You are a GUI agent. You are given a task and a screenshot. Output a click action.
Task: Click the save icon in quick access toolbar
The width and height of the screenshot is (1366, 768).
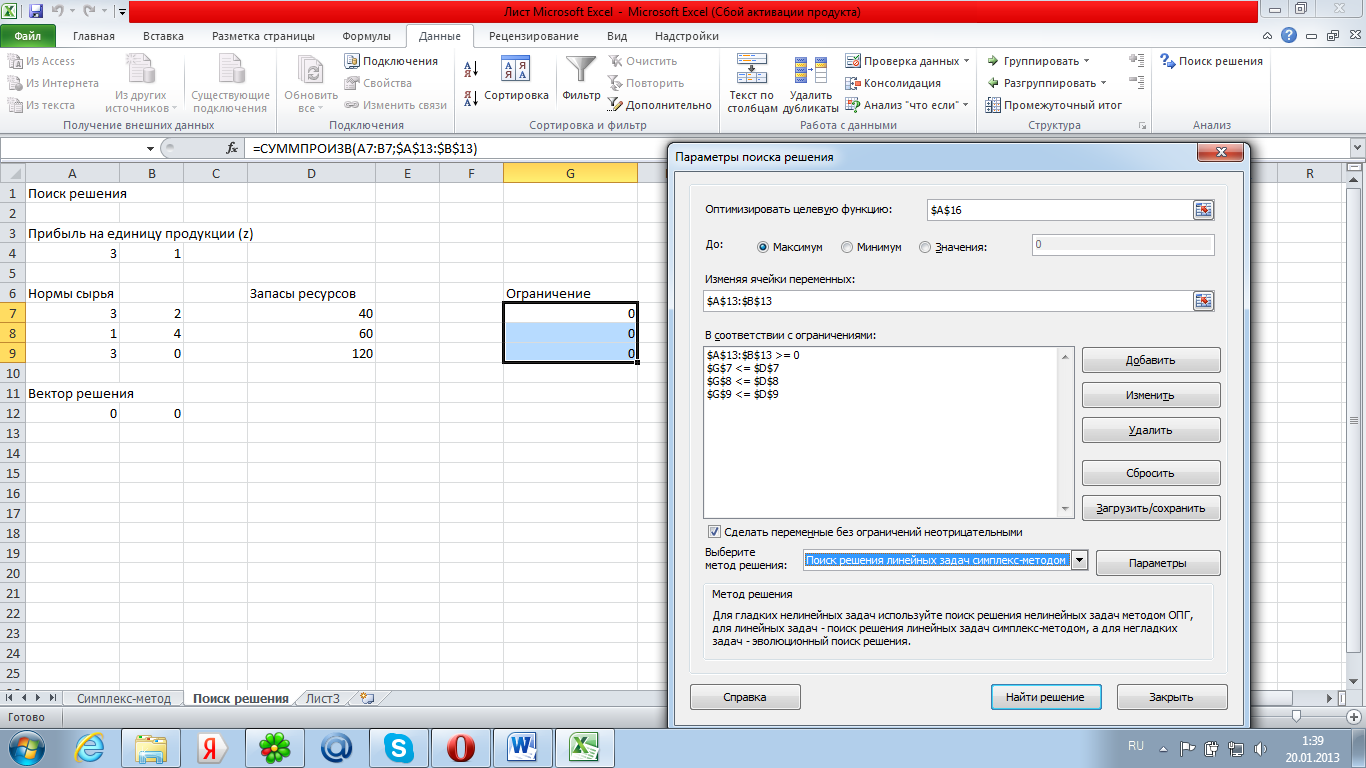(36, 12)
